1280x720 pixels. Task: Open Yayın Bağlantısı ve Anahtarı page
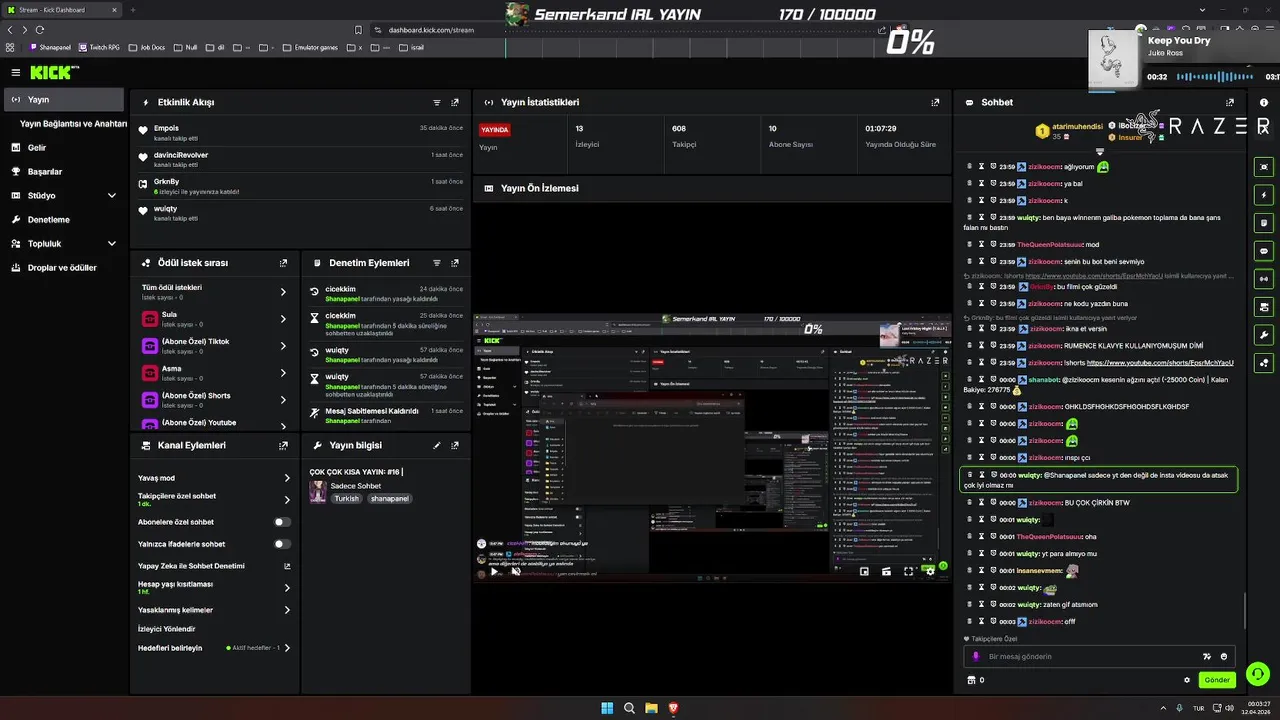73,124
